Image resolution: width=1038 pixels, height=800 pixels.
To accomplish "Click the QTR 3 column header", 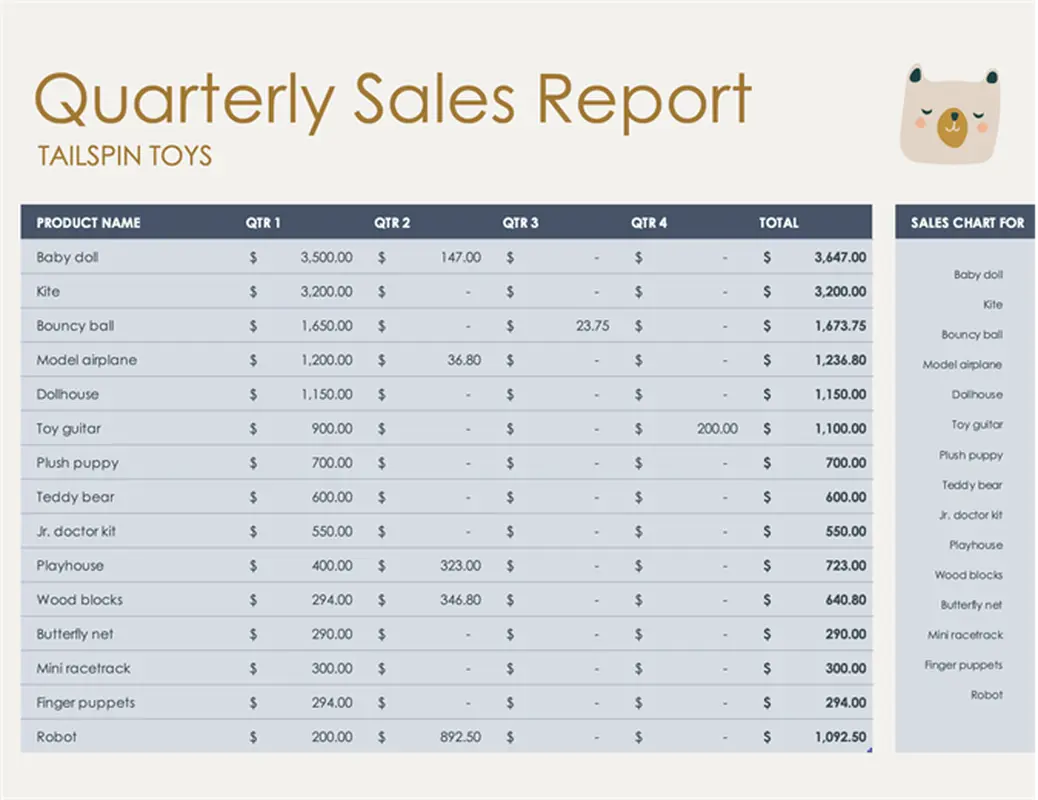I will point(520,223).
